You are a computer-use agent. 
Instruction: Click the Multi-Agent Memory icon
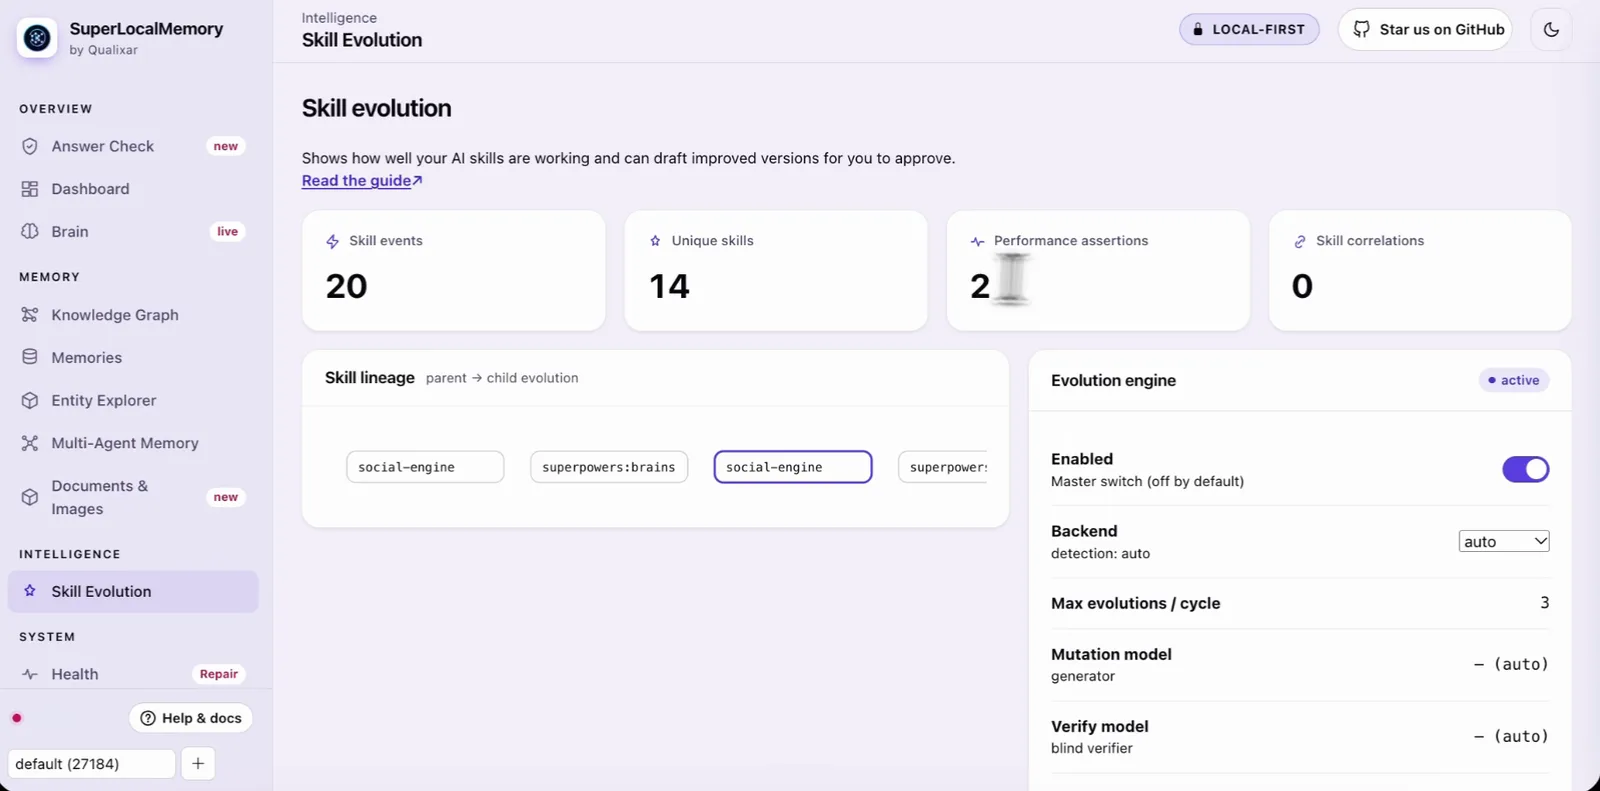30,443
